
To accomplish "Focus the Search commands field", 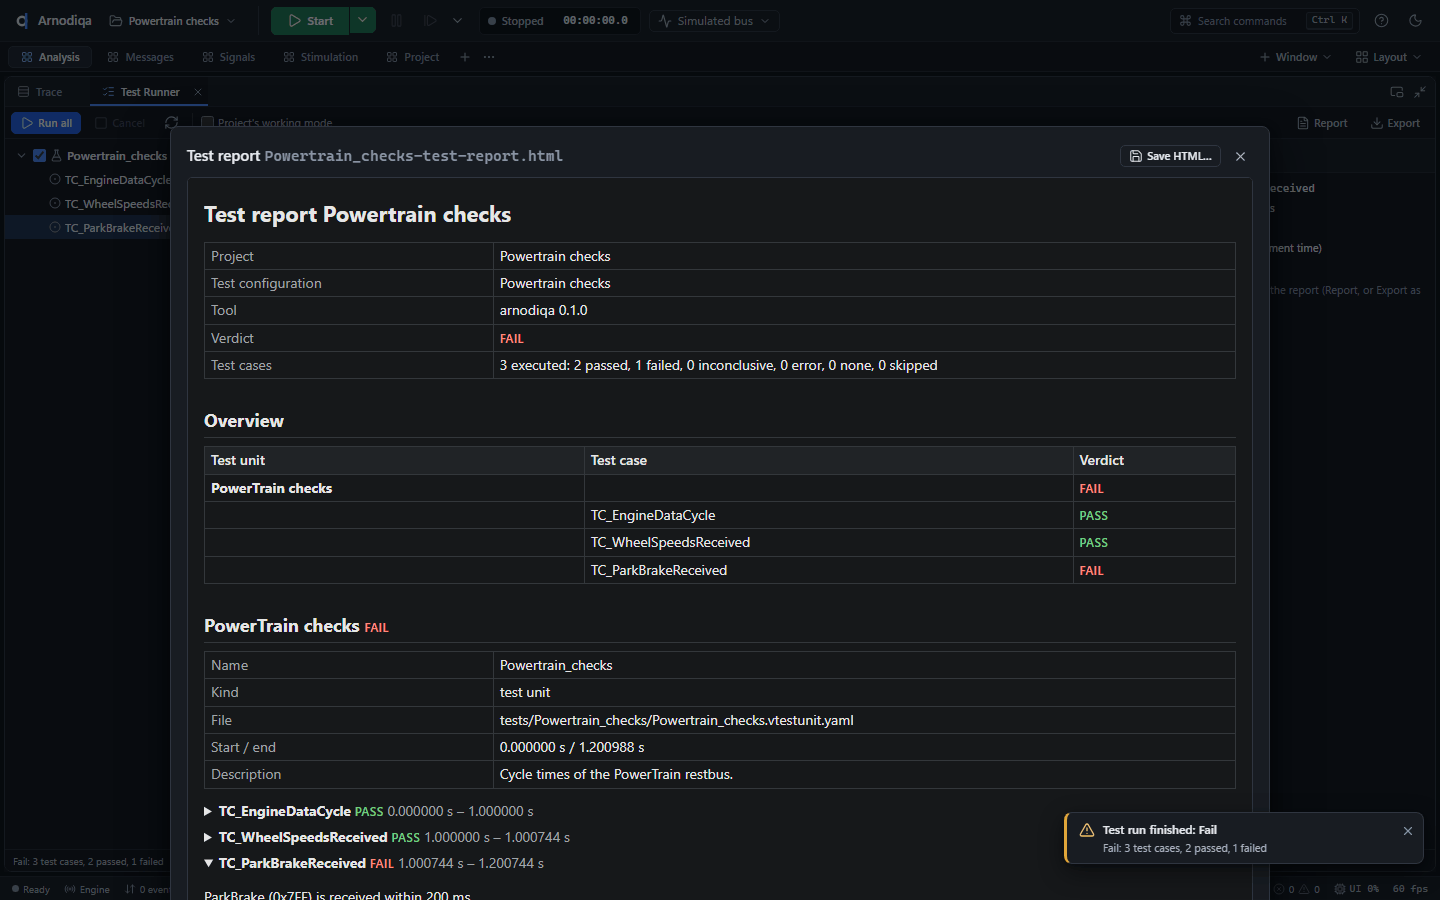I will (1265, 21).
